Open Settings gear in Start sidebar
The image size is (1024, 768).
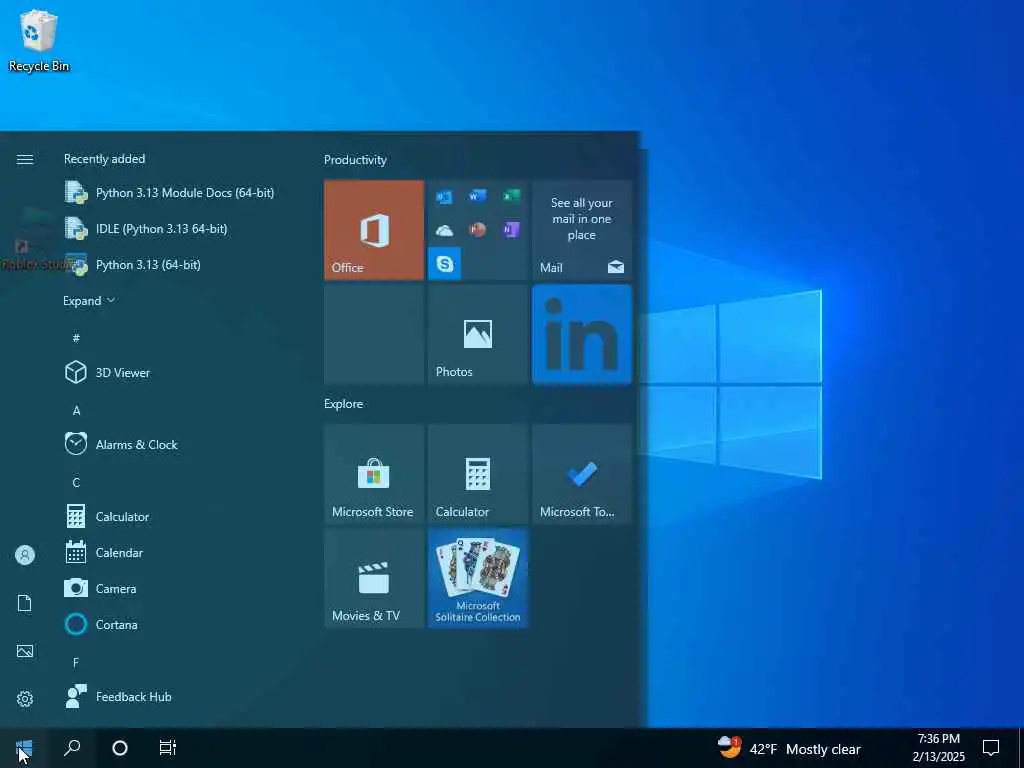(25, 699)
